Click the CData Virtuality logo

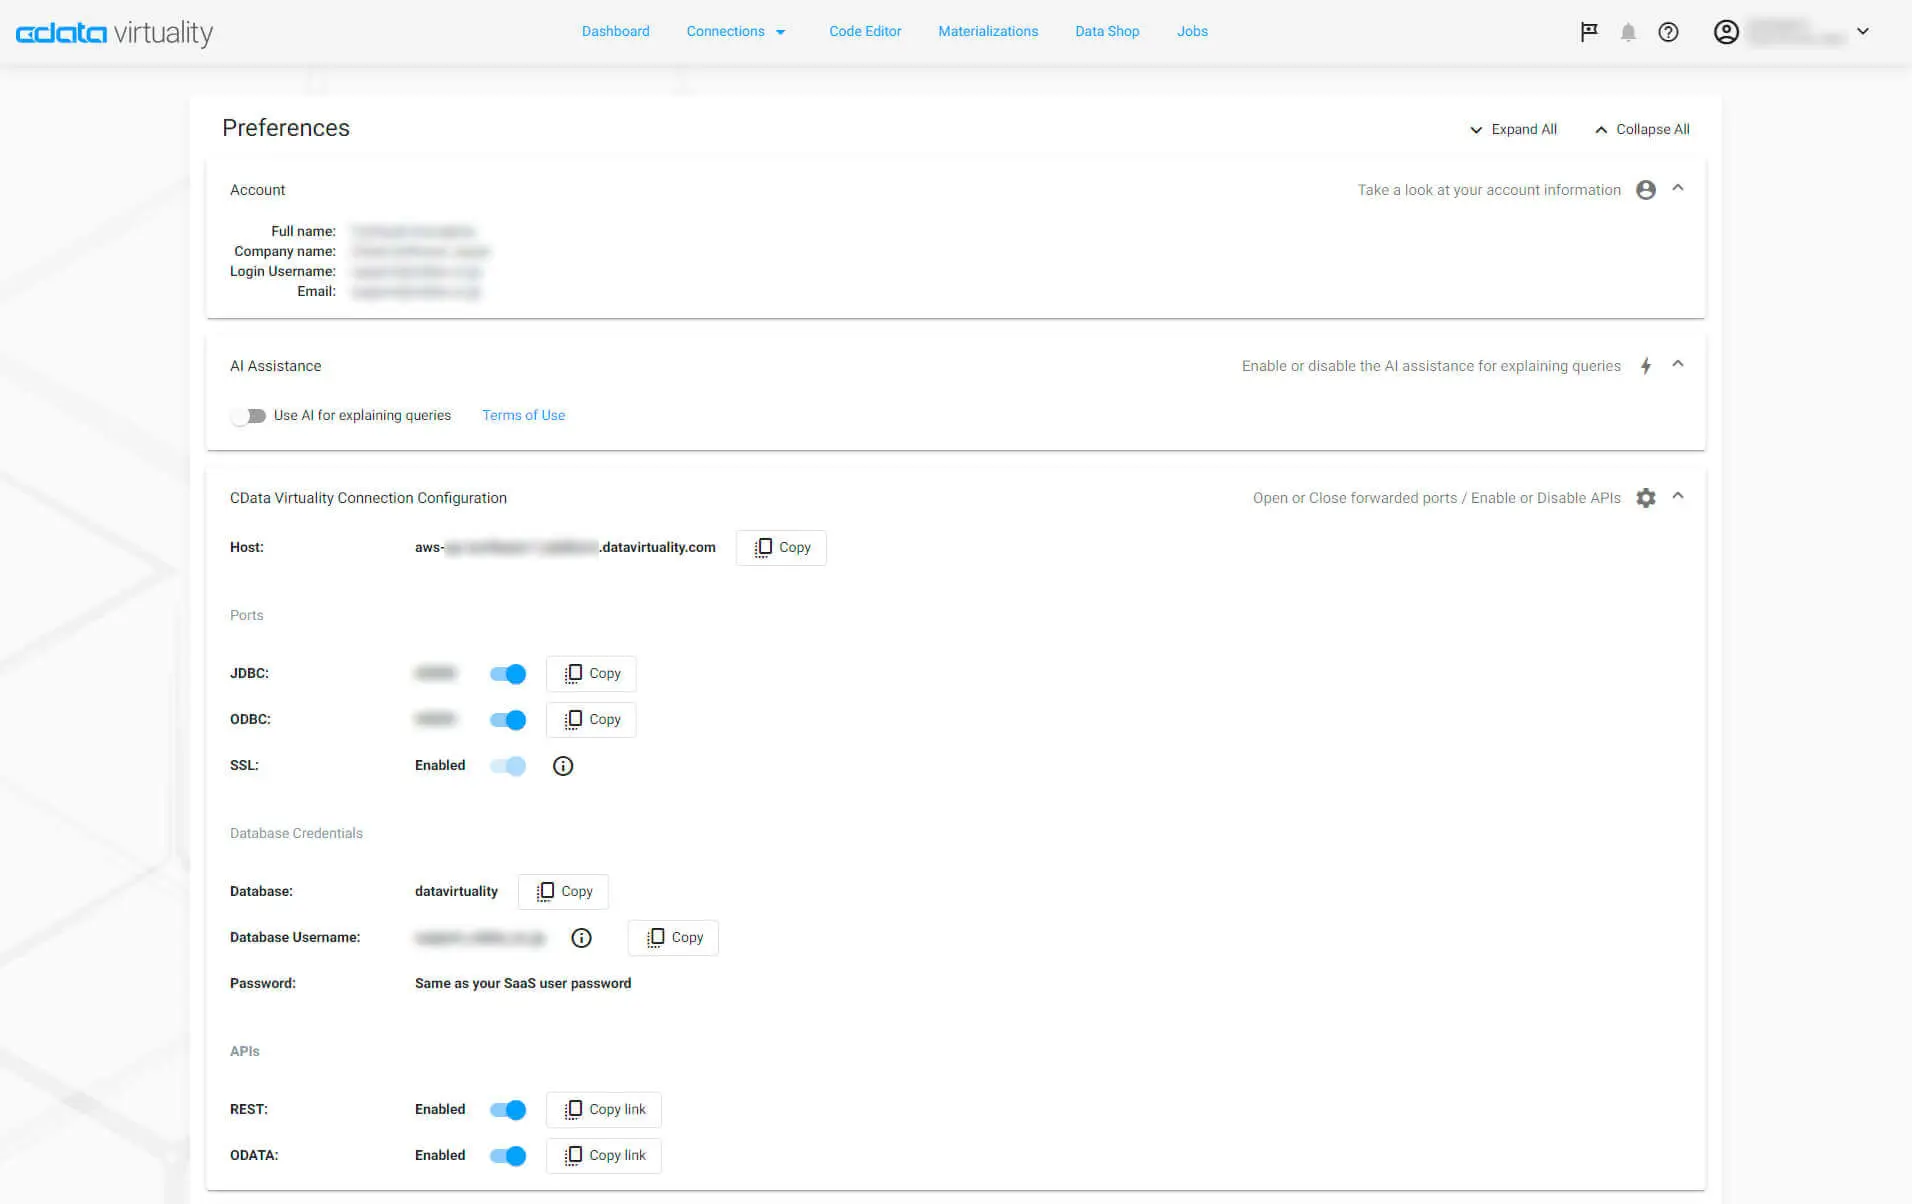click(114, 32)
